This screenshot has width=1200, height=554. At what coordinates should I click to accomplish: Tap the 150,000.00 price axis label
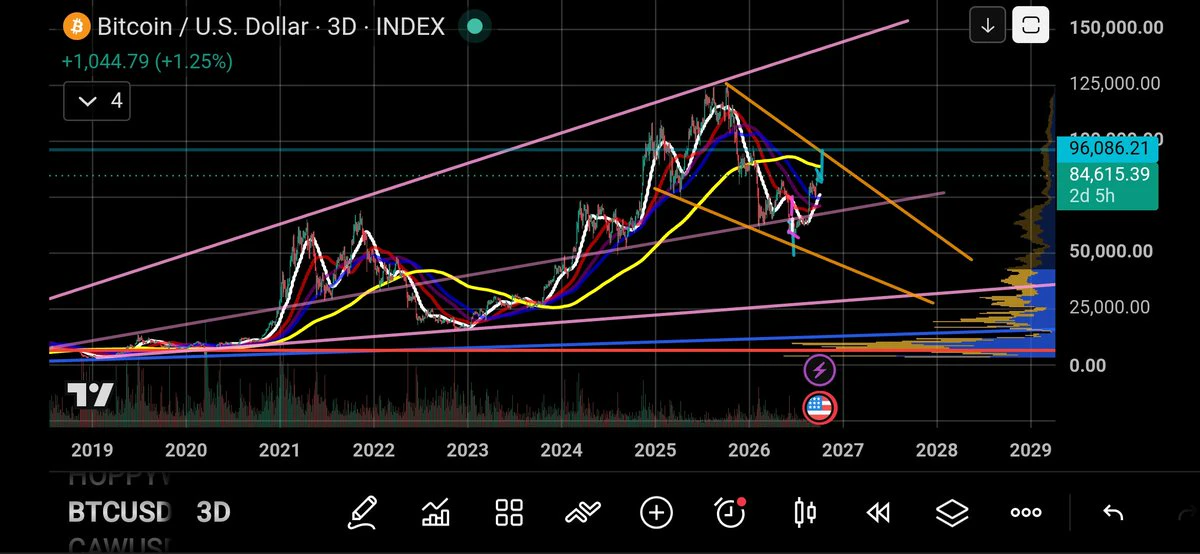point(1115,27)
